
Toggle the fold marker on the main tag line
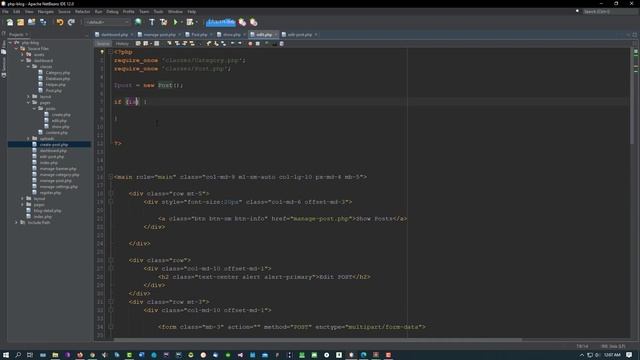(x=111, y=177)
